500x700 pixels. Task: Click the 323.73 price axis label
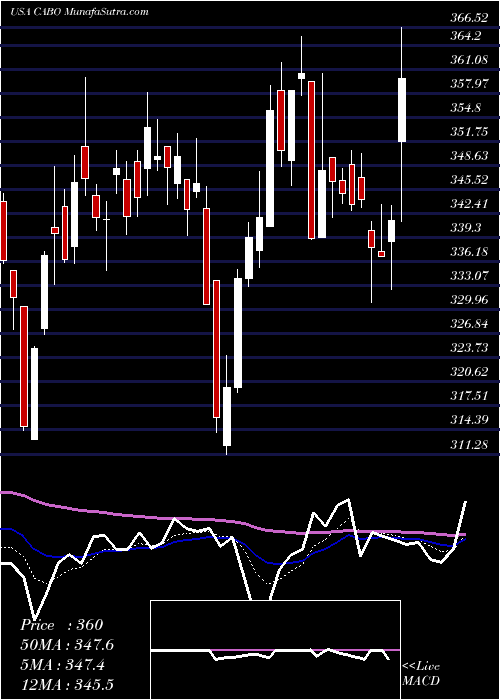point(470,348)
